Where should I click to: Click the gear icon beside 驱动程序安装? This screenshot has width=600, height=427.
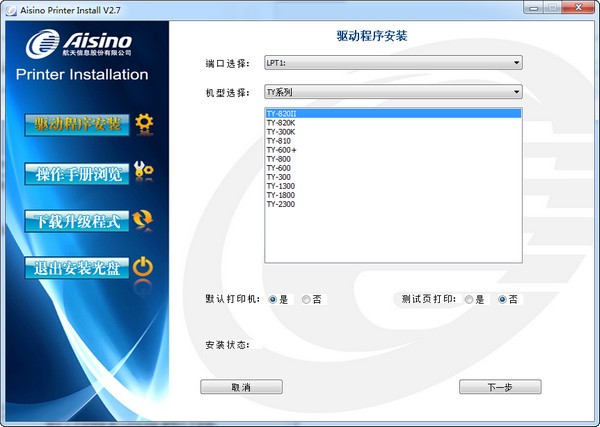(144, 124)
